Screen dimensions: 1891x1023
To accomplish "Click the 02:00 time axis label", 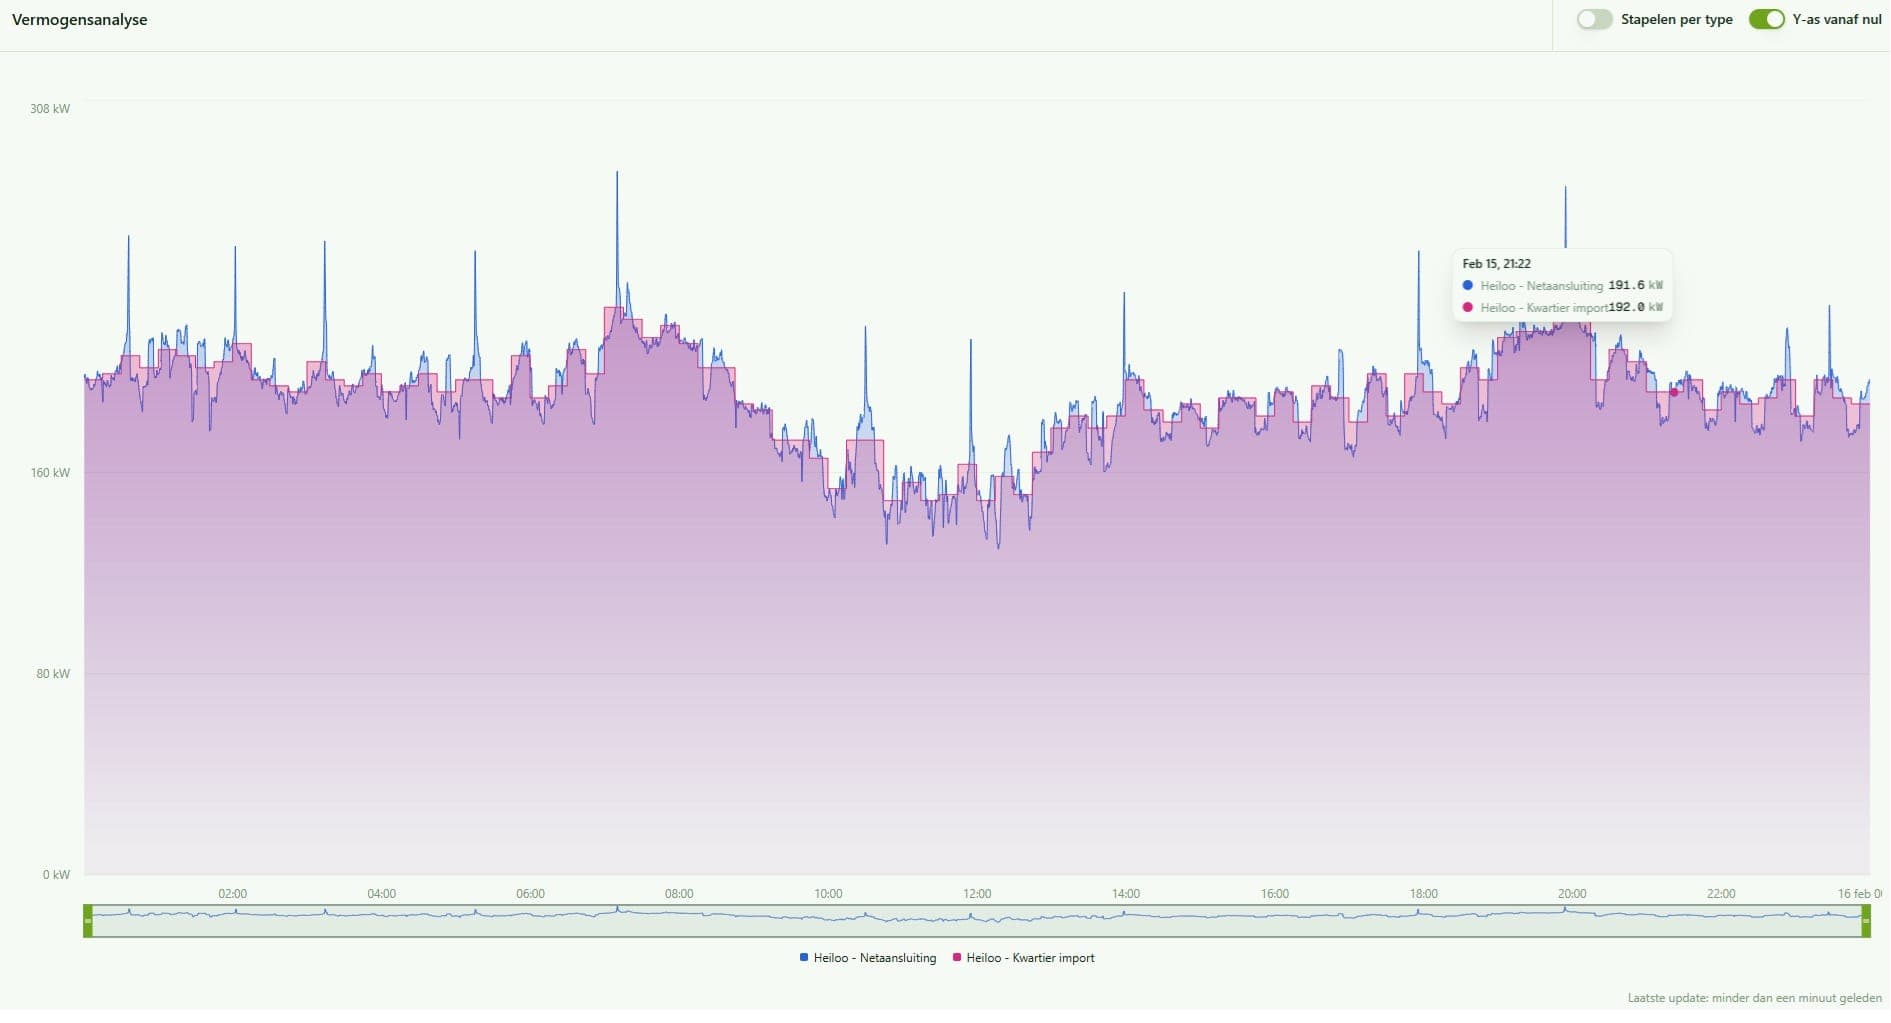I will coord(233,894).
